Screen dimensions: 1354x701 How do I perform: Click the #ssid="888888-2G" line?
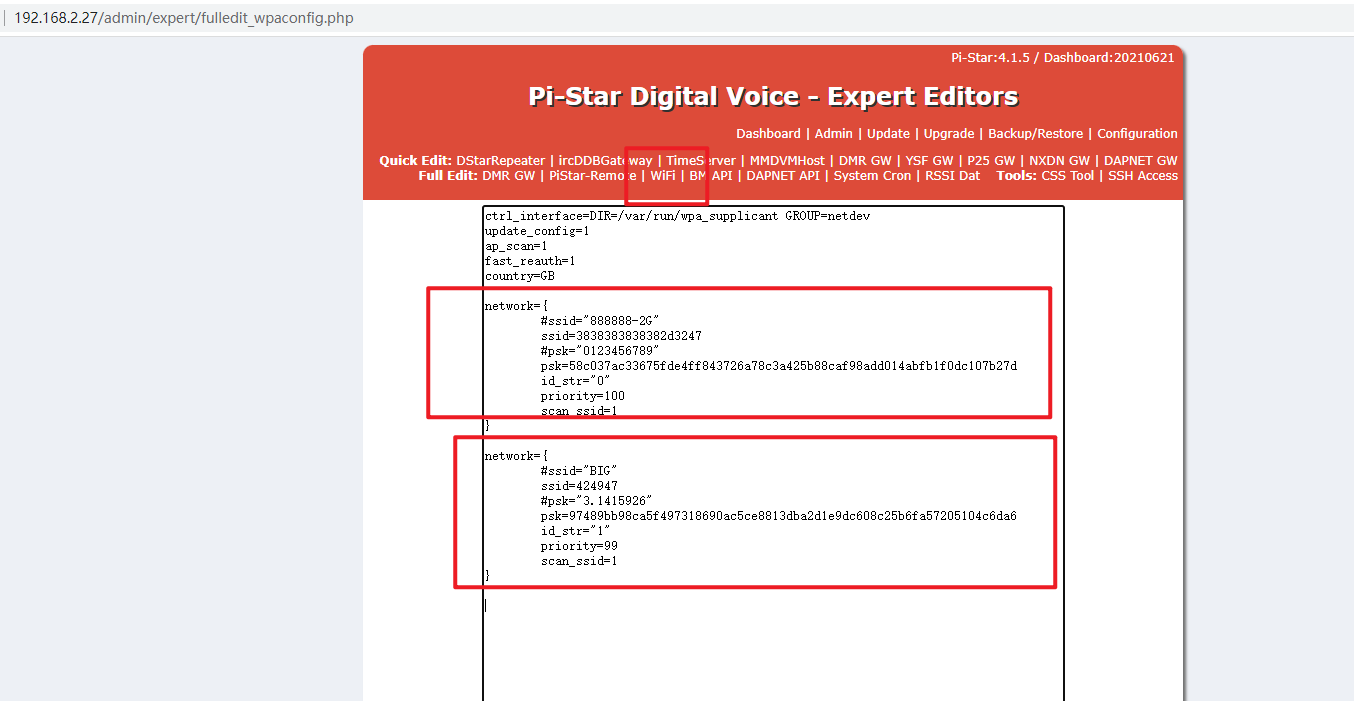point(600,321)
